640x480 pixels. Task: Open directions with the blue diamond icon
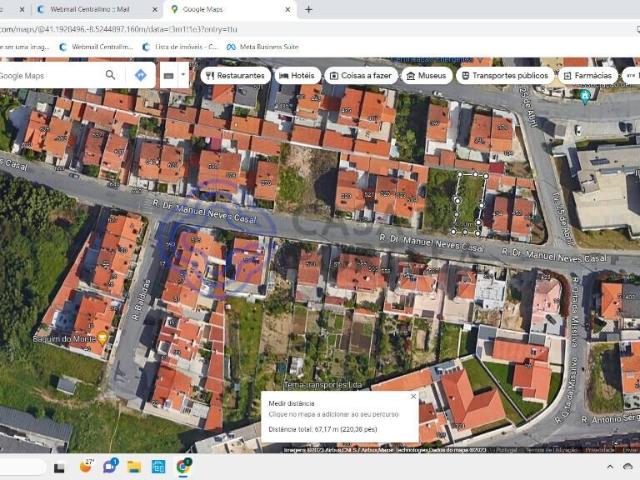coord(140,76)
